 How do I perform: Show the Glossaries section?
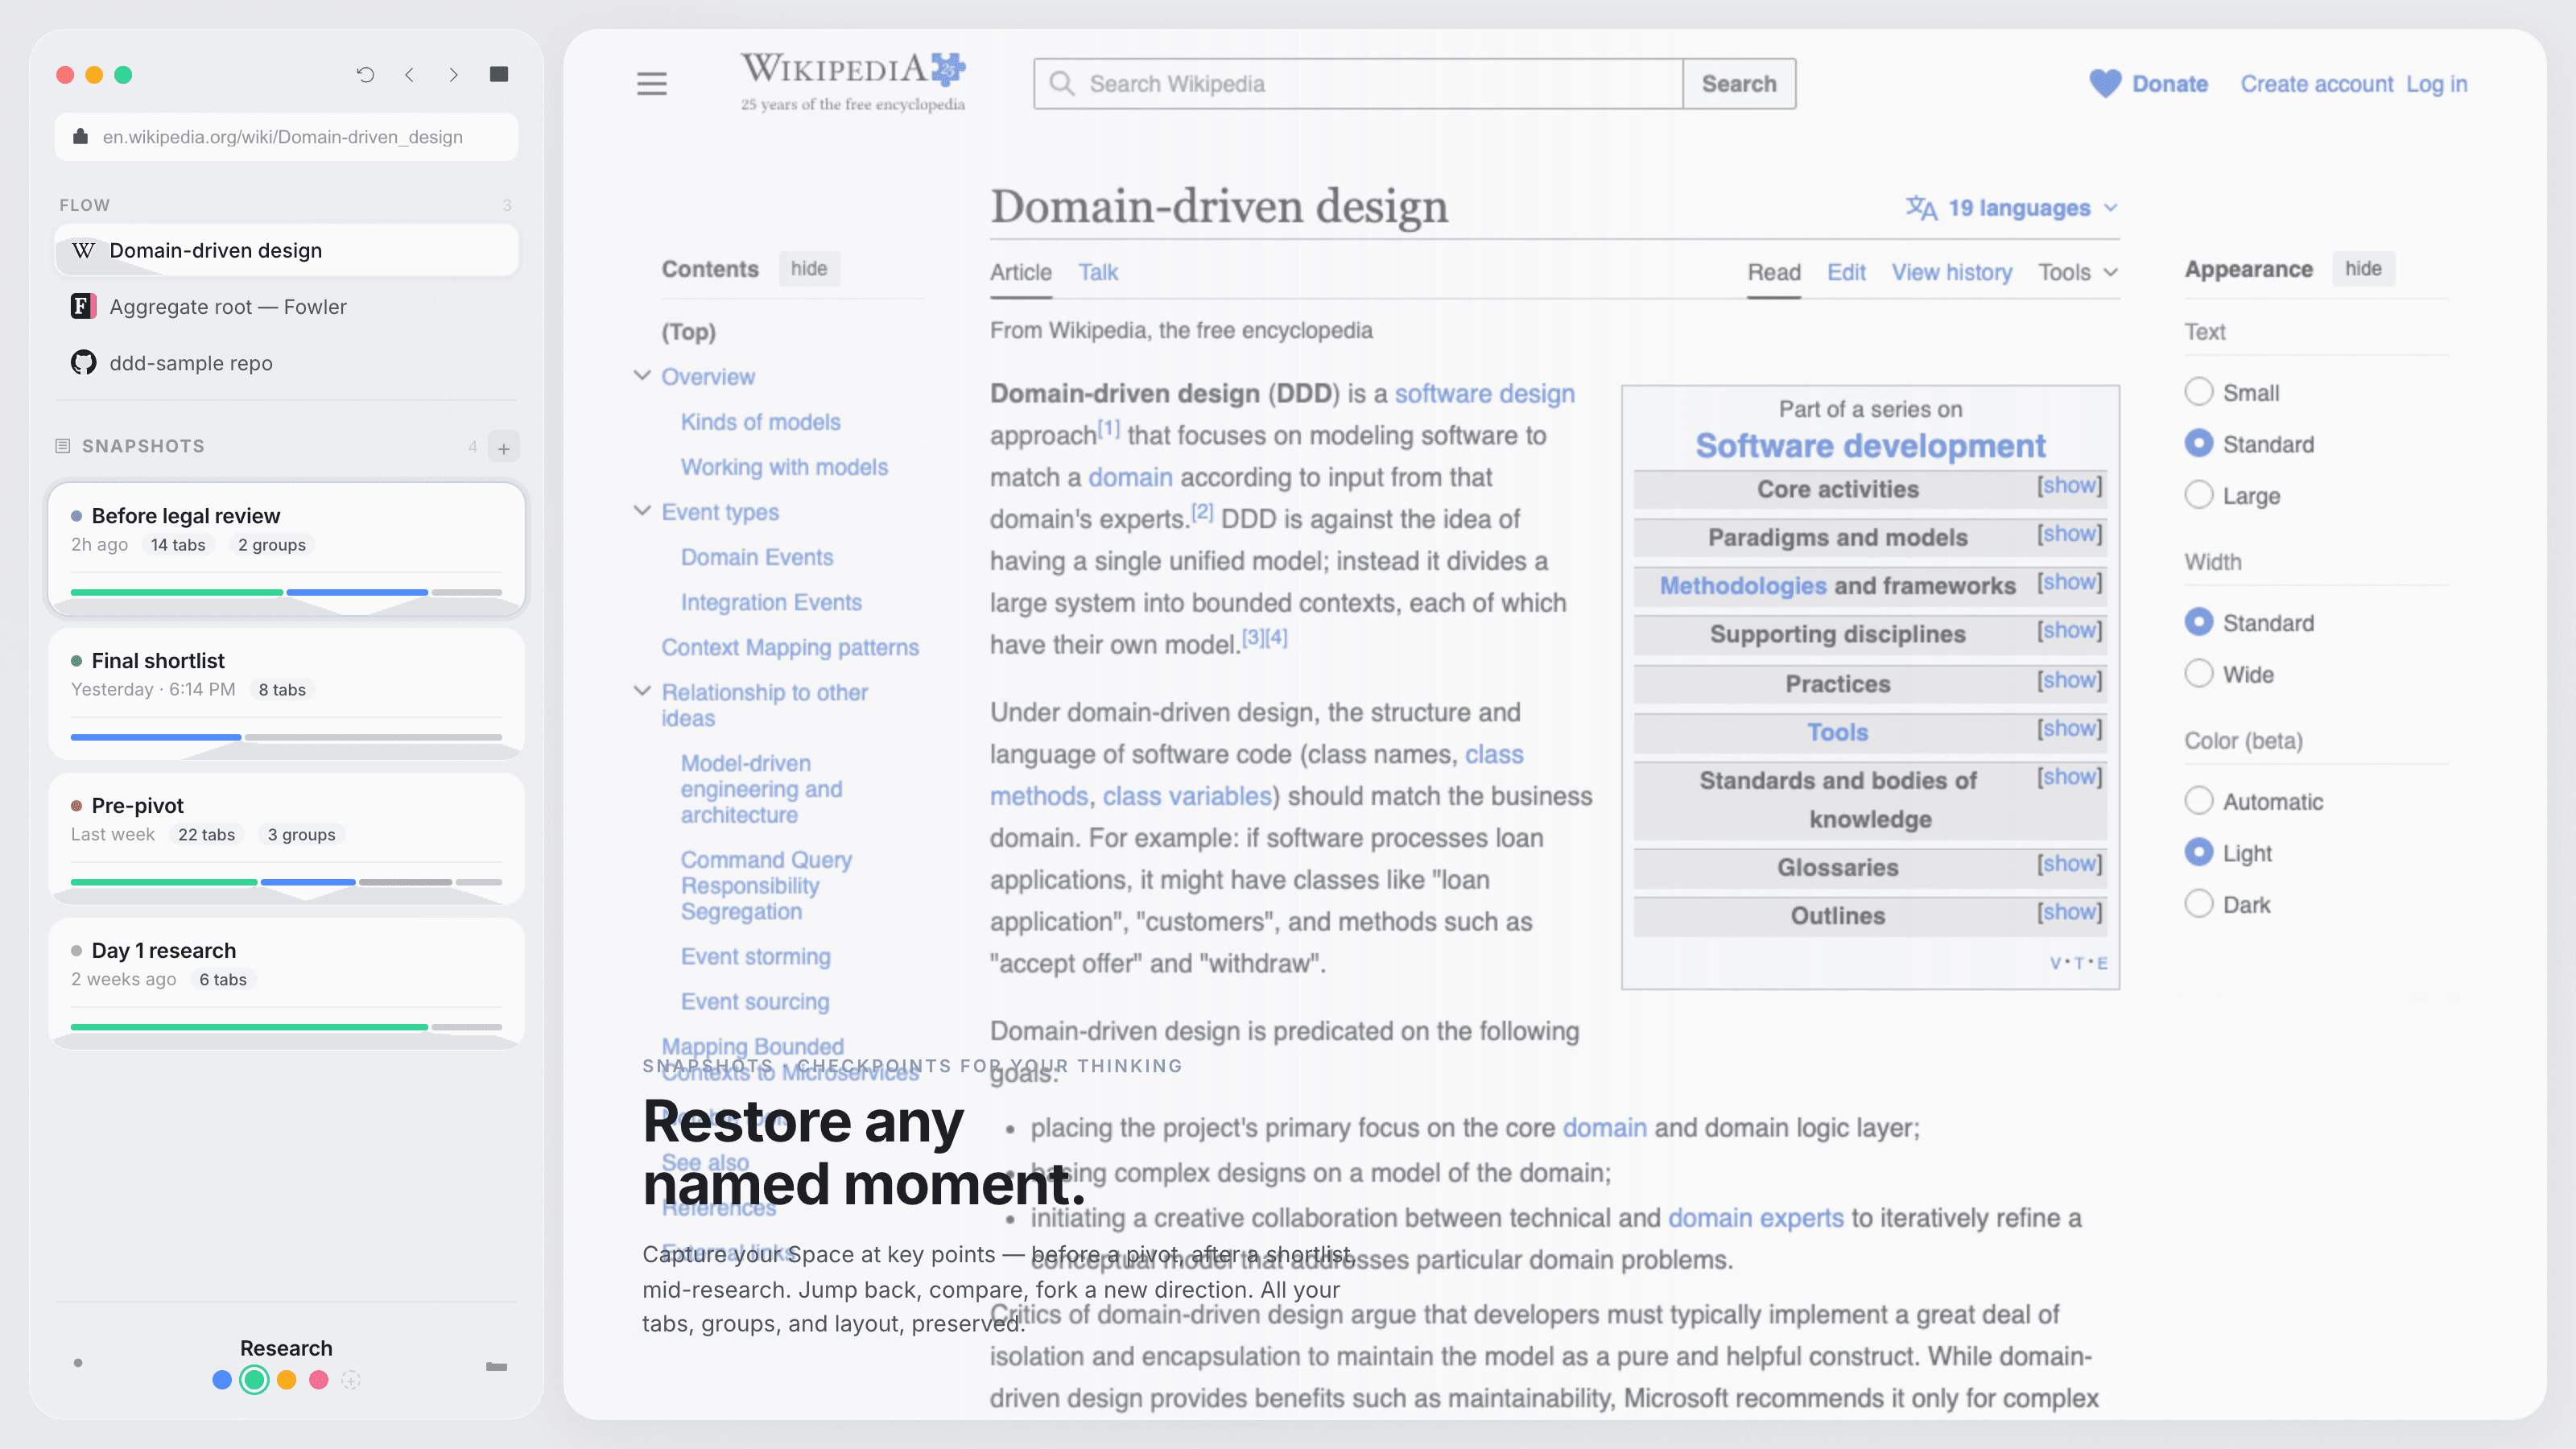(2069, 864)
